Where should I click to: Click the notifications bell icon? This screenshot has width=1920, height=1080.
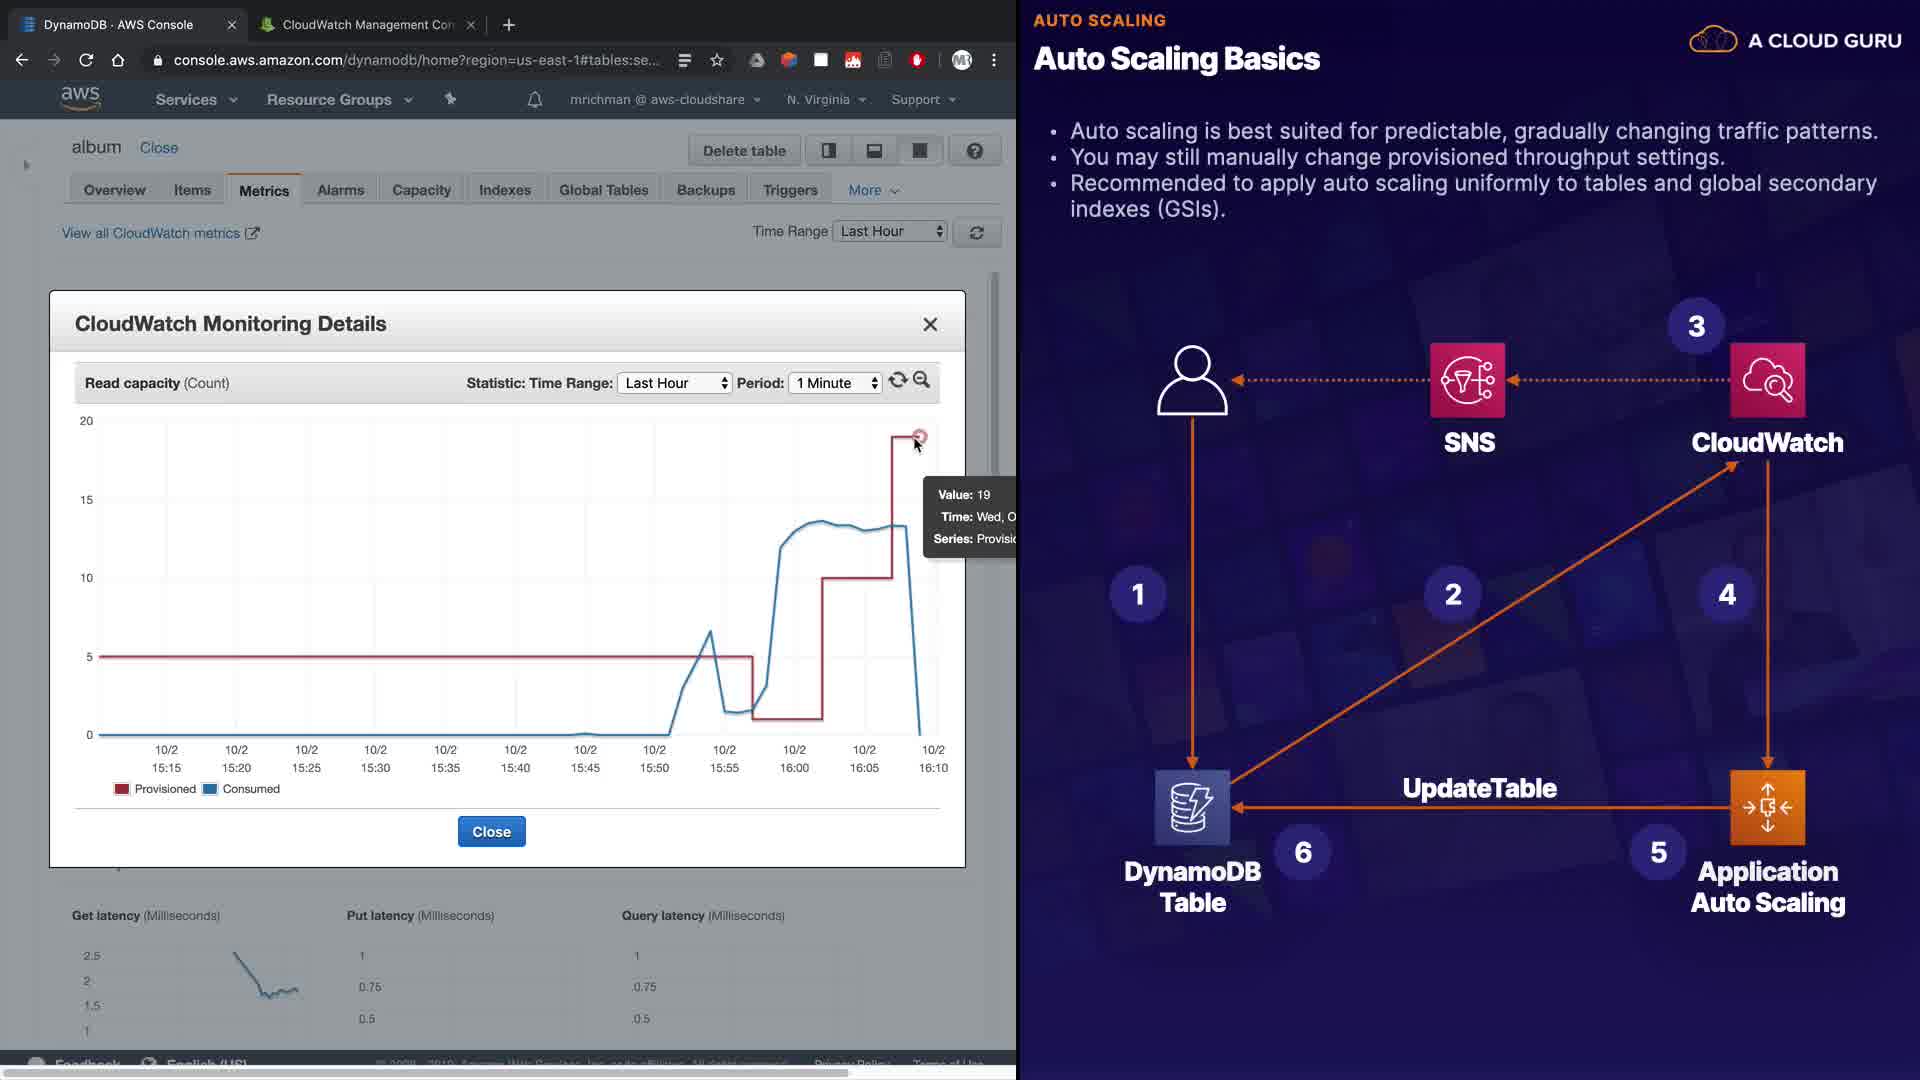click(x=535, y=99)
